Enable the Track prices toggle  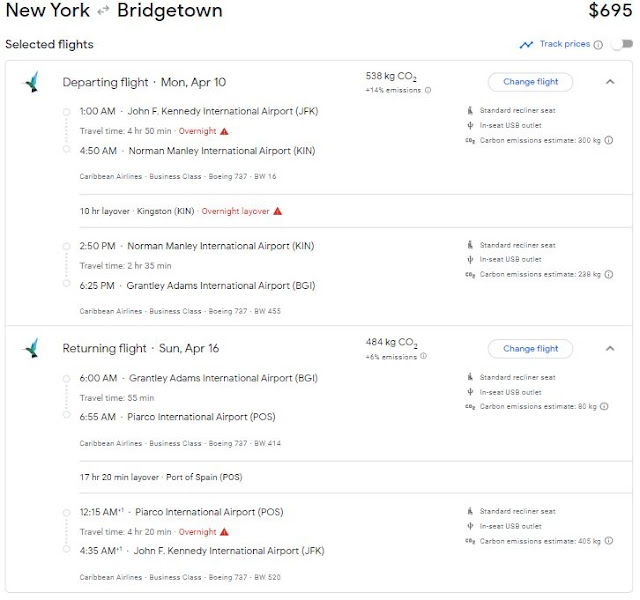click(x=623, y=45)
